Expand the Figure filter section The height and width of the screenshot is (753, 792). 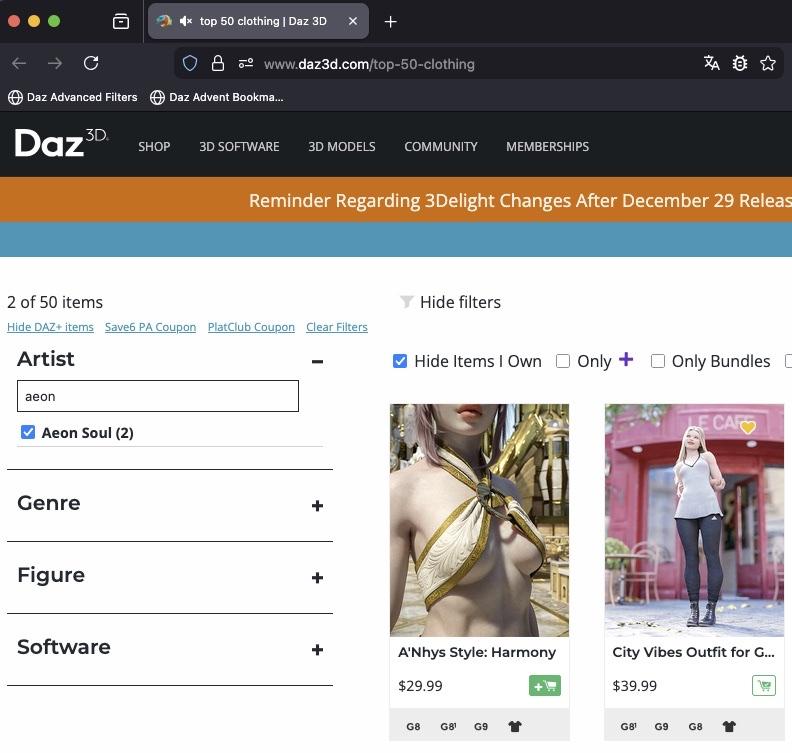[x=317, y=578]
